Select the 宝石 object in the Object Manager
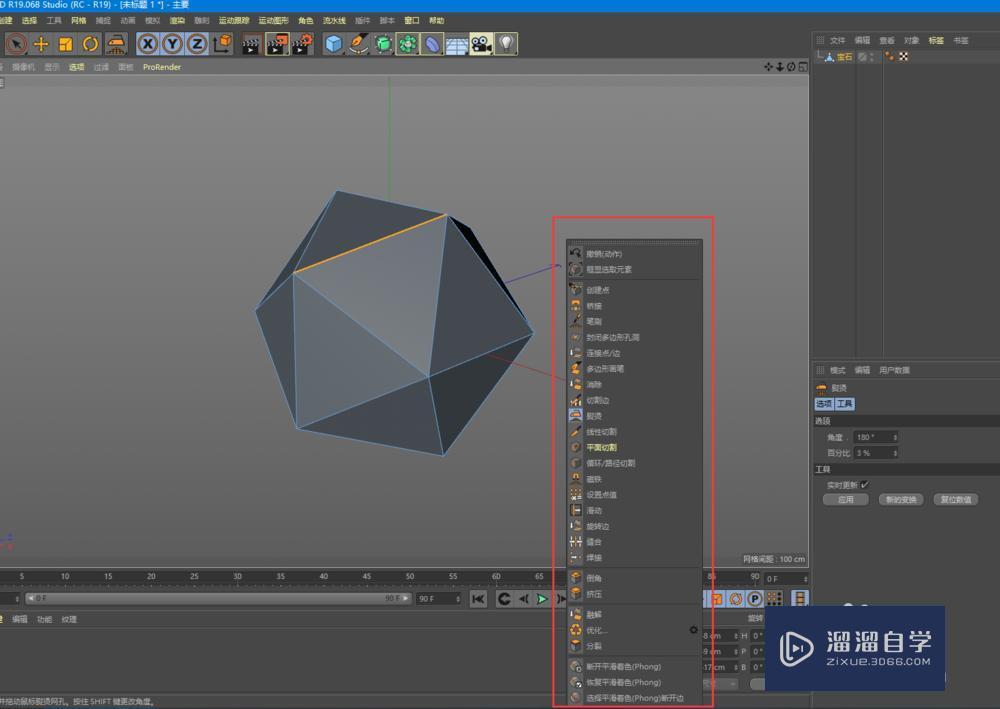The width and height of the screenshot is (1000, 709). point(845,56)
